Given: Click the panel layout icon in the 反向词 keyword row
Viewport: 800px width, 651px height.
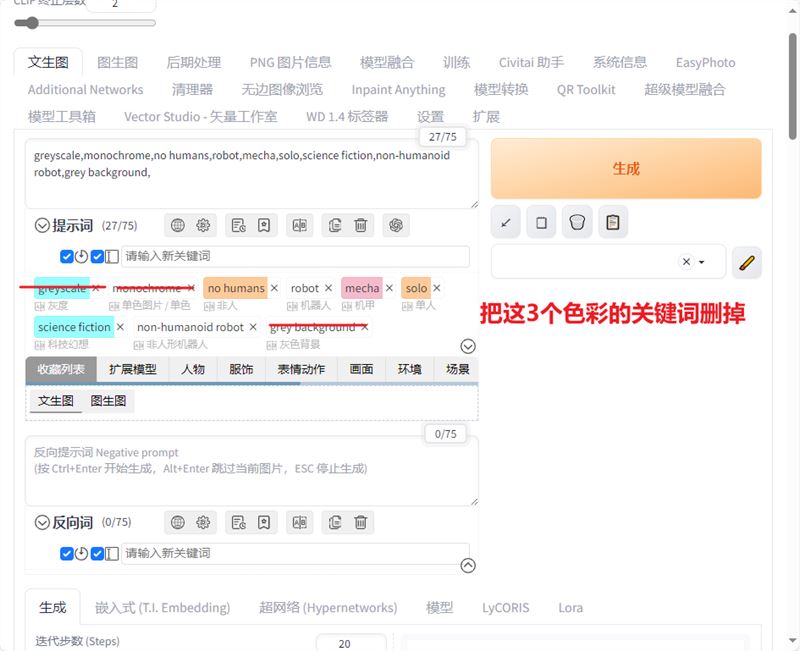Looking at the screenshot, I should [x=112, y=553].
